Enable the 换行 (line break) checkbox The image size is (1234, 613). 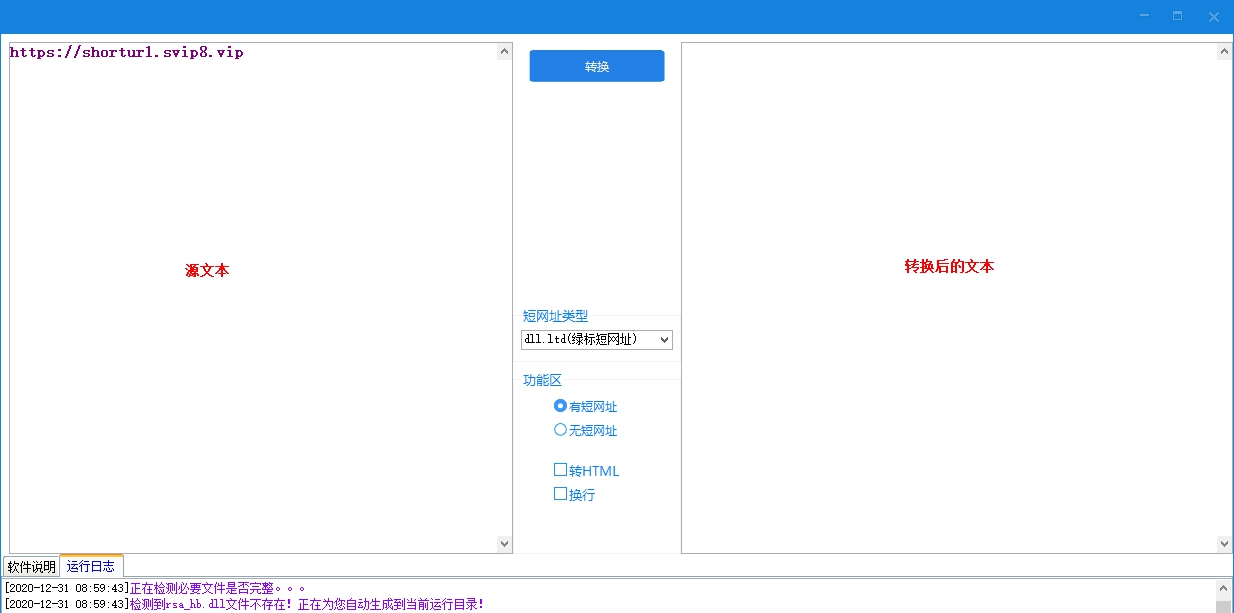coord(561,494)
